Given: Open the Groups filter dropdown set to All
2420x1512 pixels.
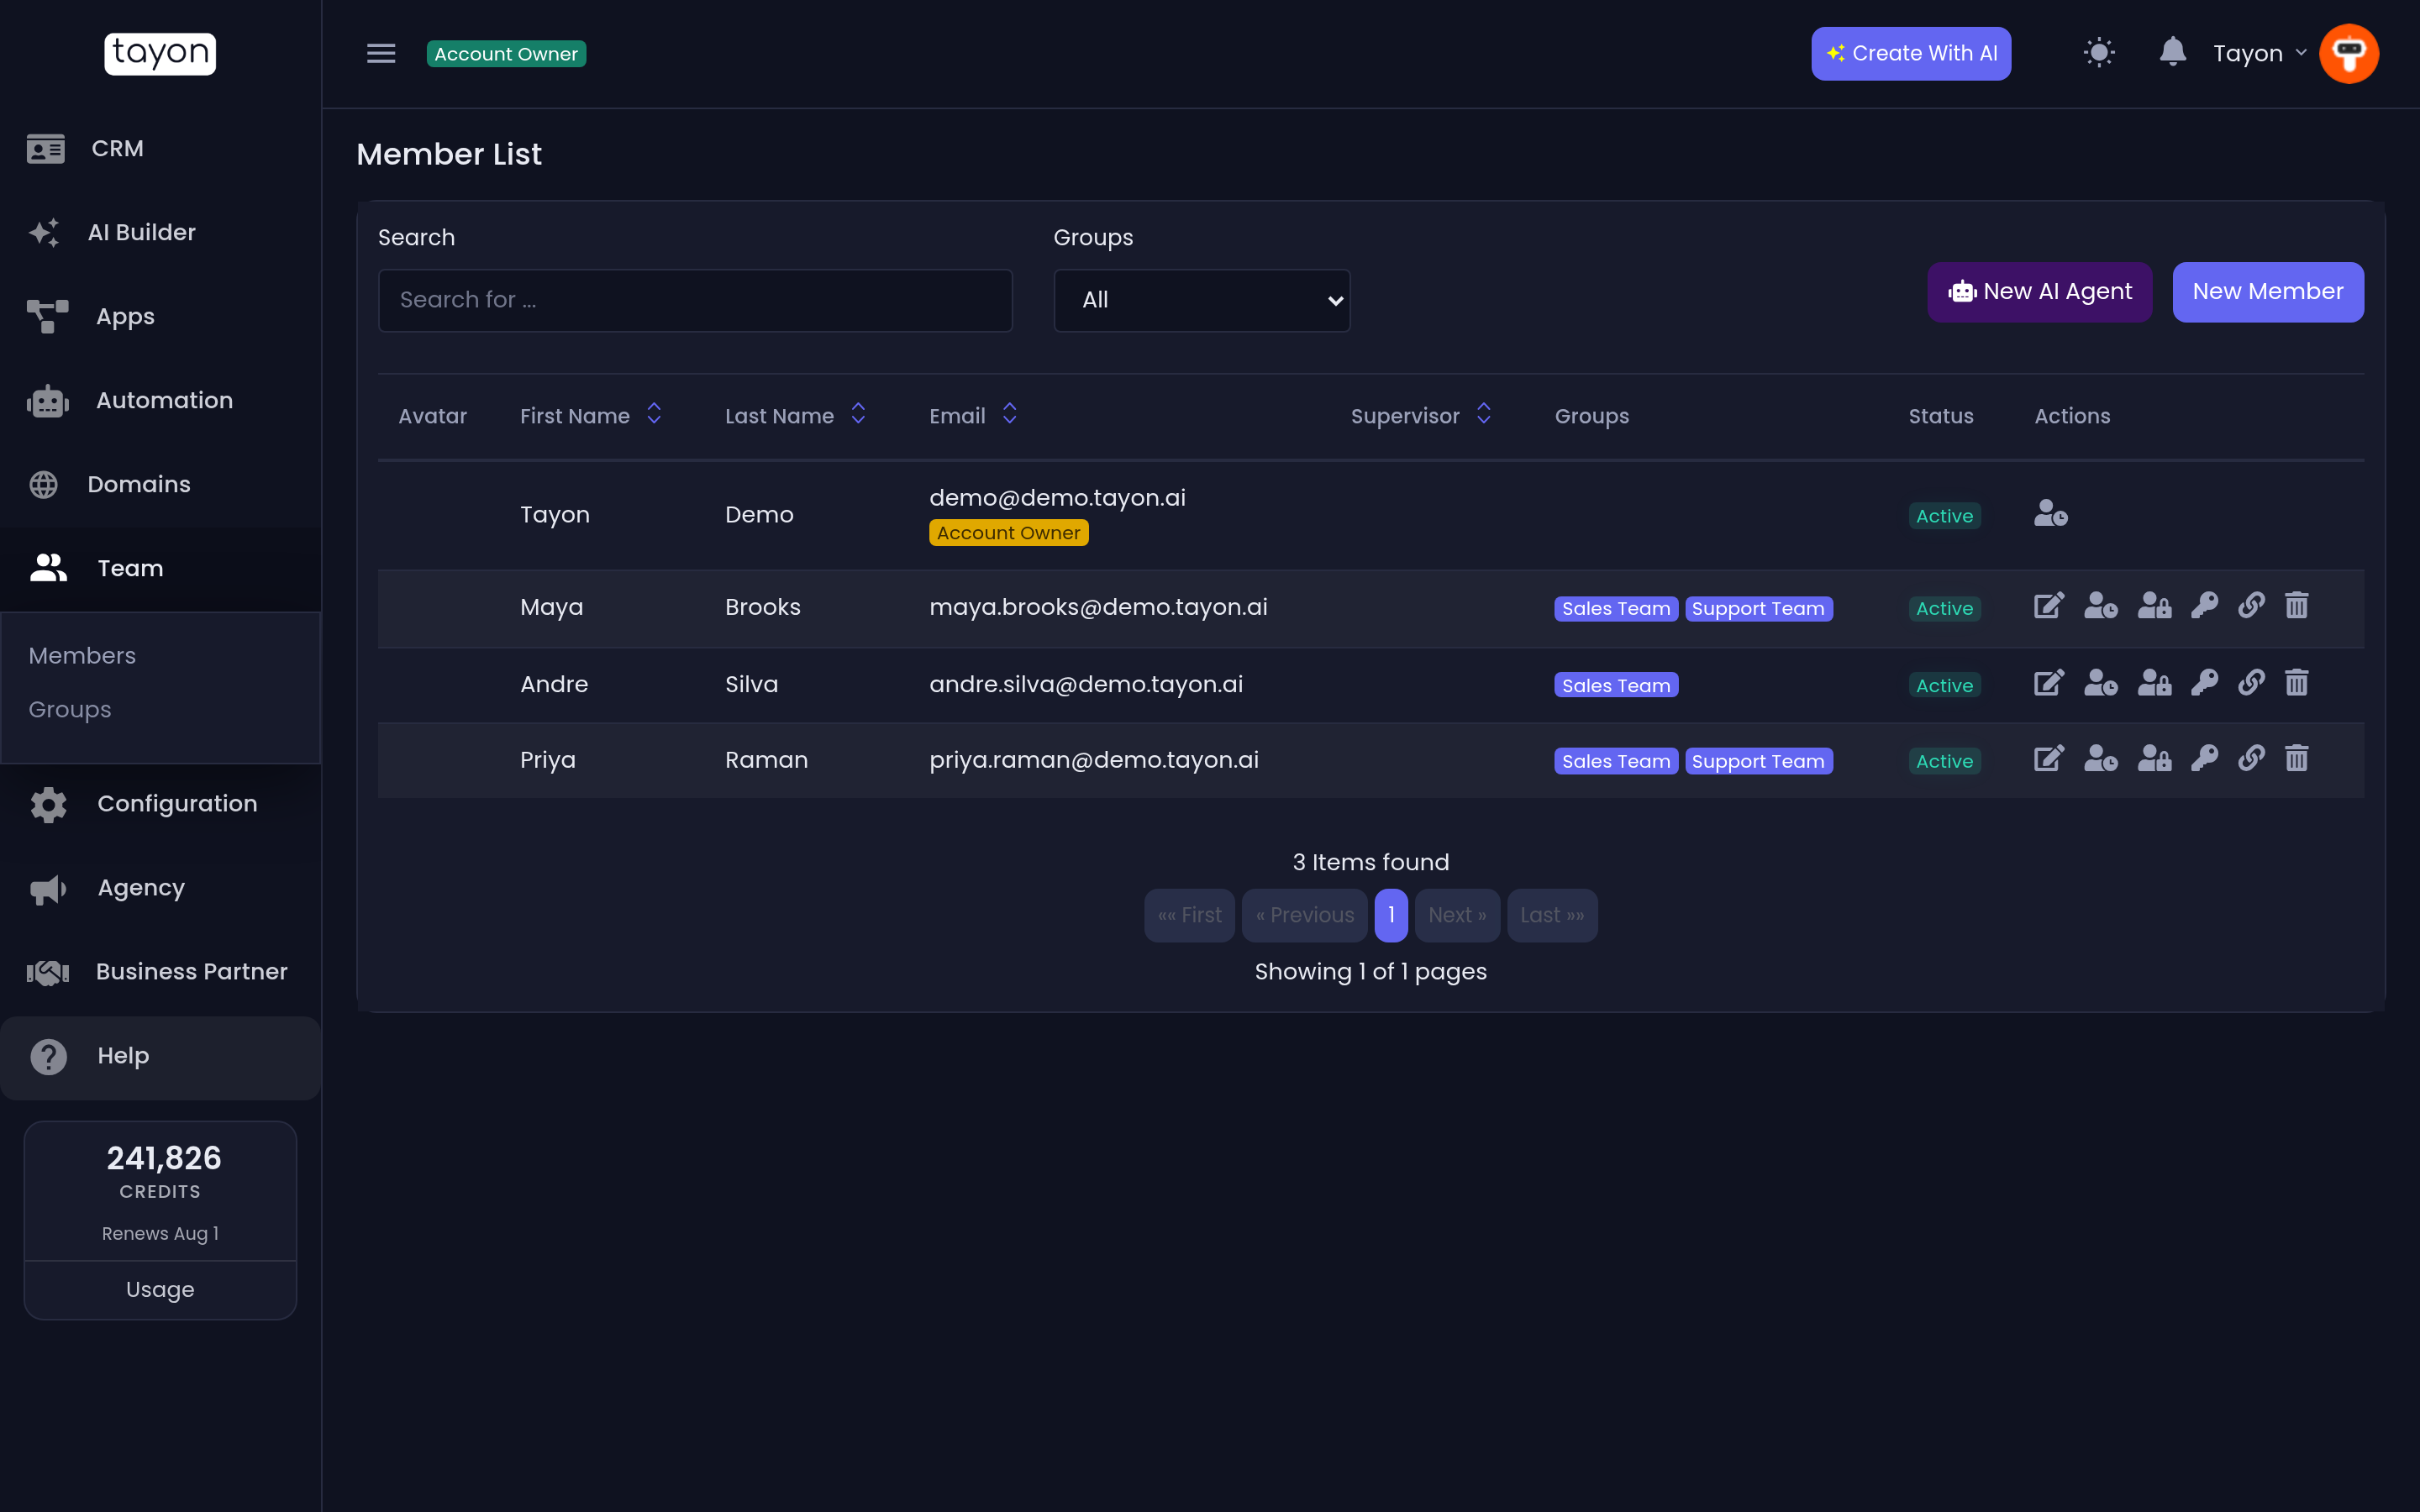Looking at the screenshot, I should [1201, 300].
